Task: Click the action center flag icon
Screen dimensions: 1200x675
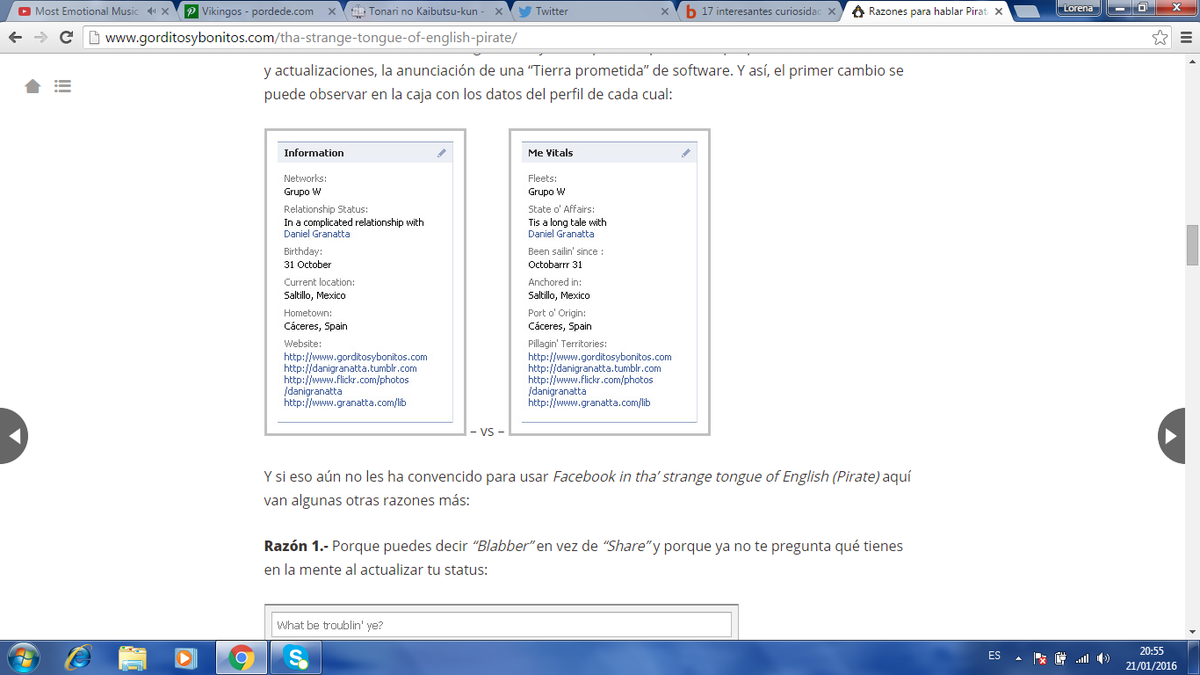Action: point(1040,658)
